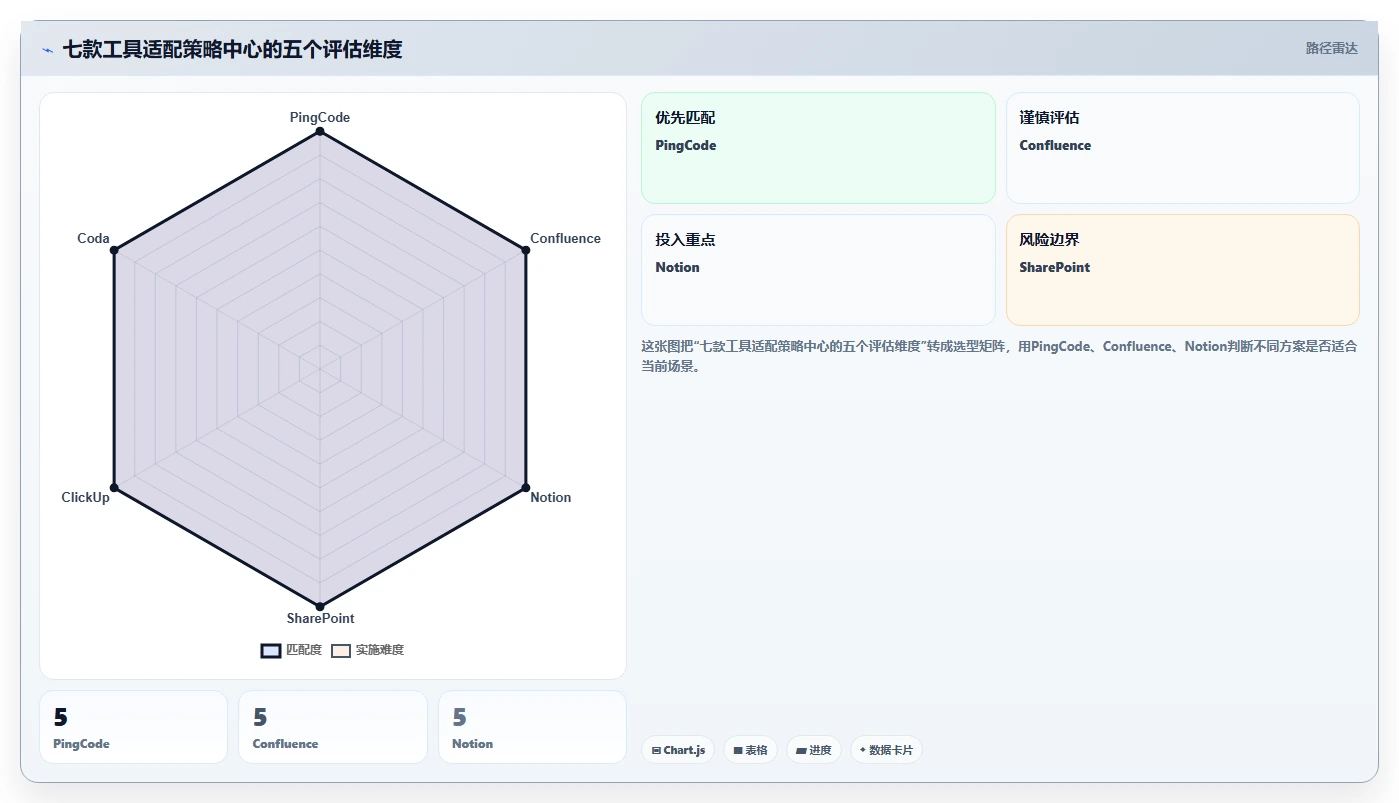Select the PingCode score card showing 5

(x=133, y=727)
